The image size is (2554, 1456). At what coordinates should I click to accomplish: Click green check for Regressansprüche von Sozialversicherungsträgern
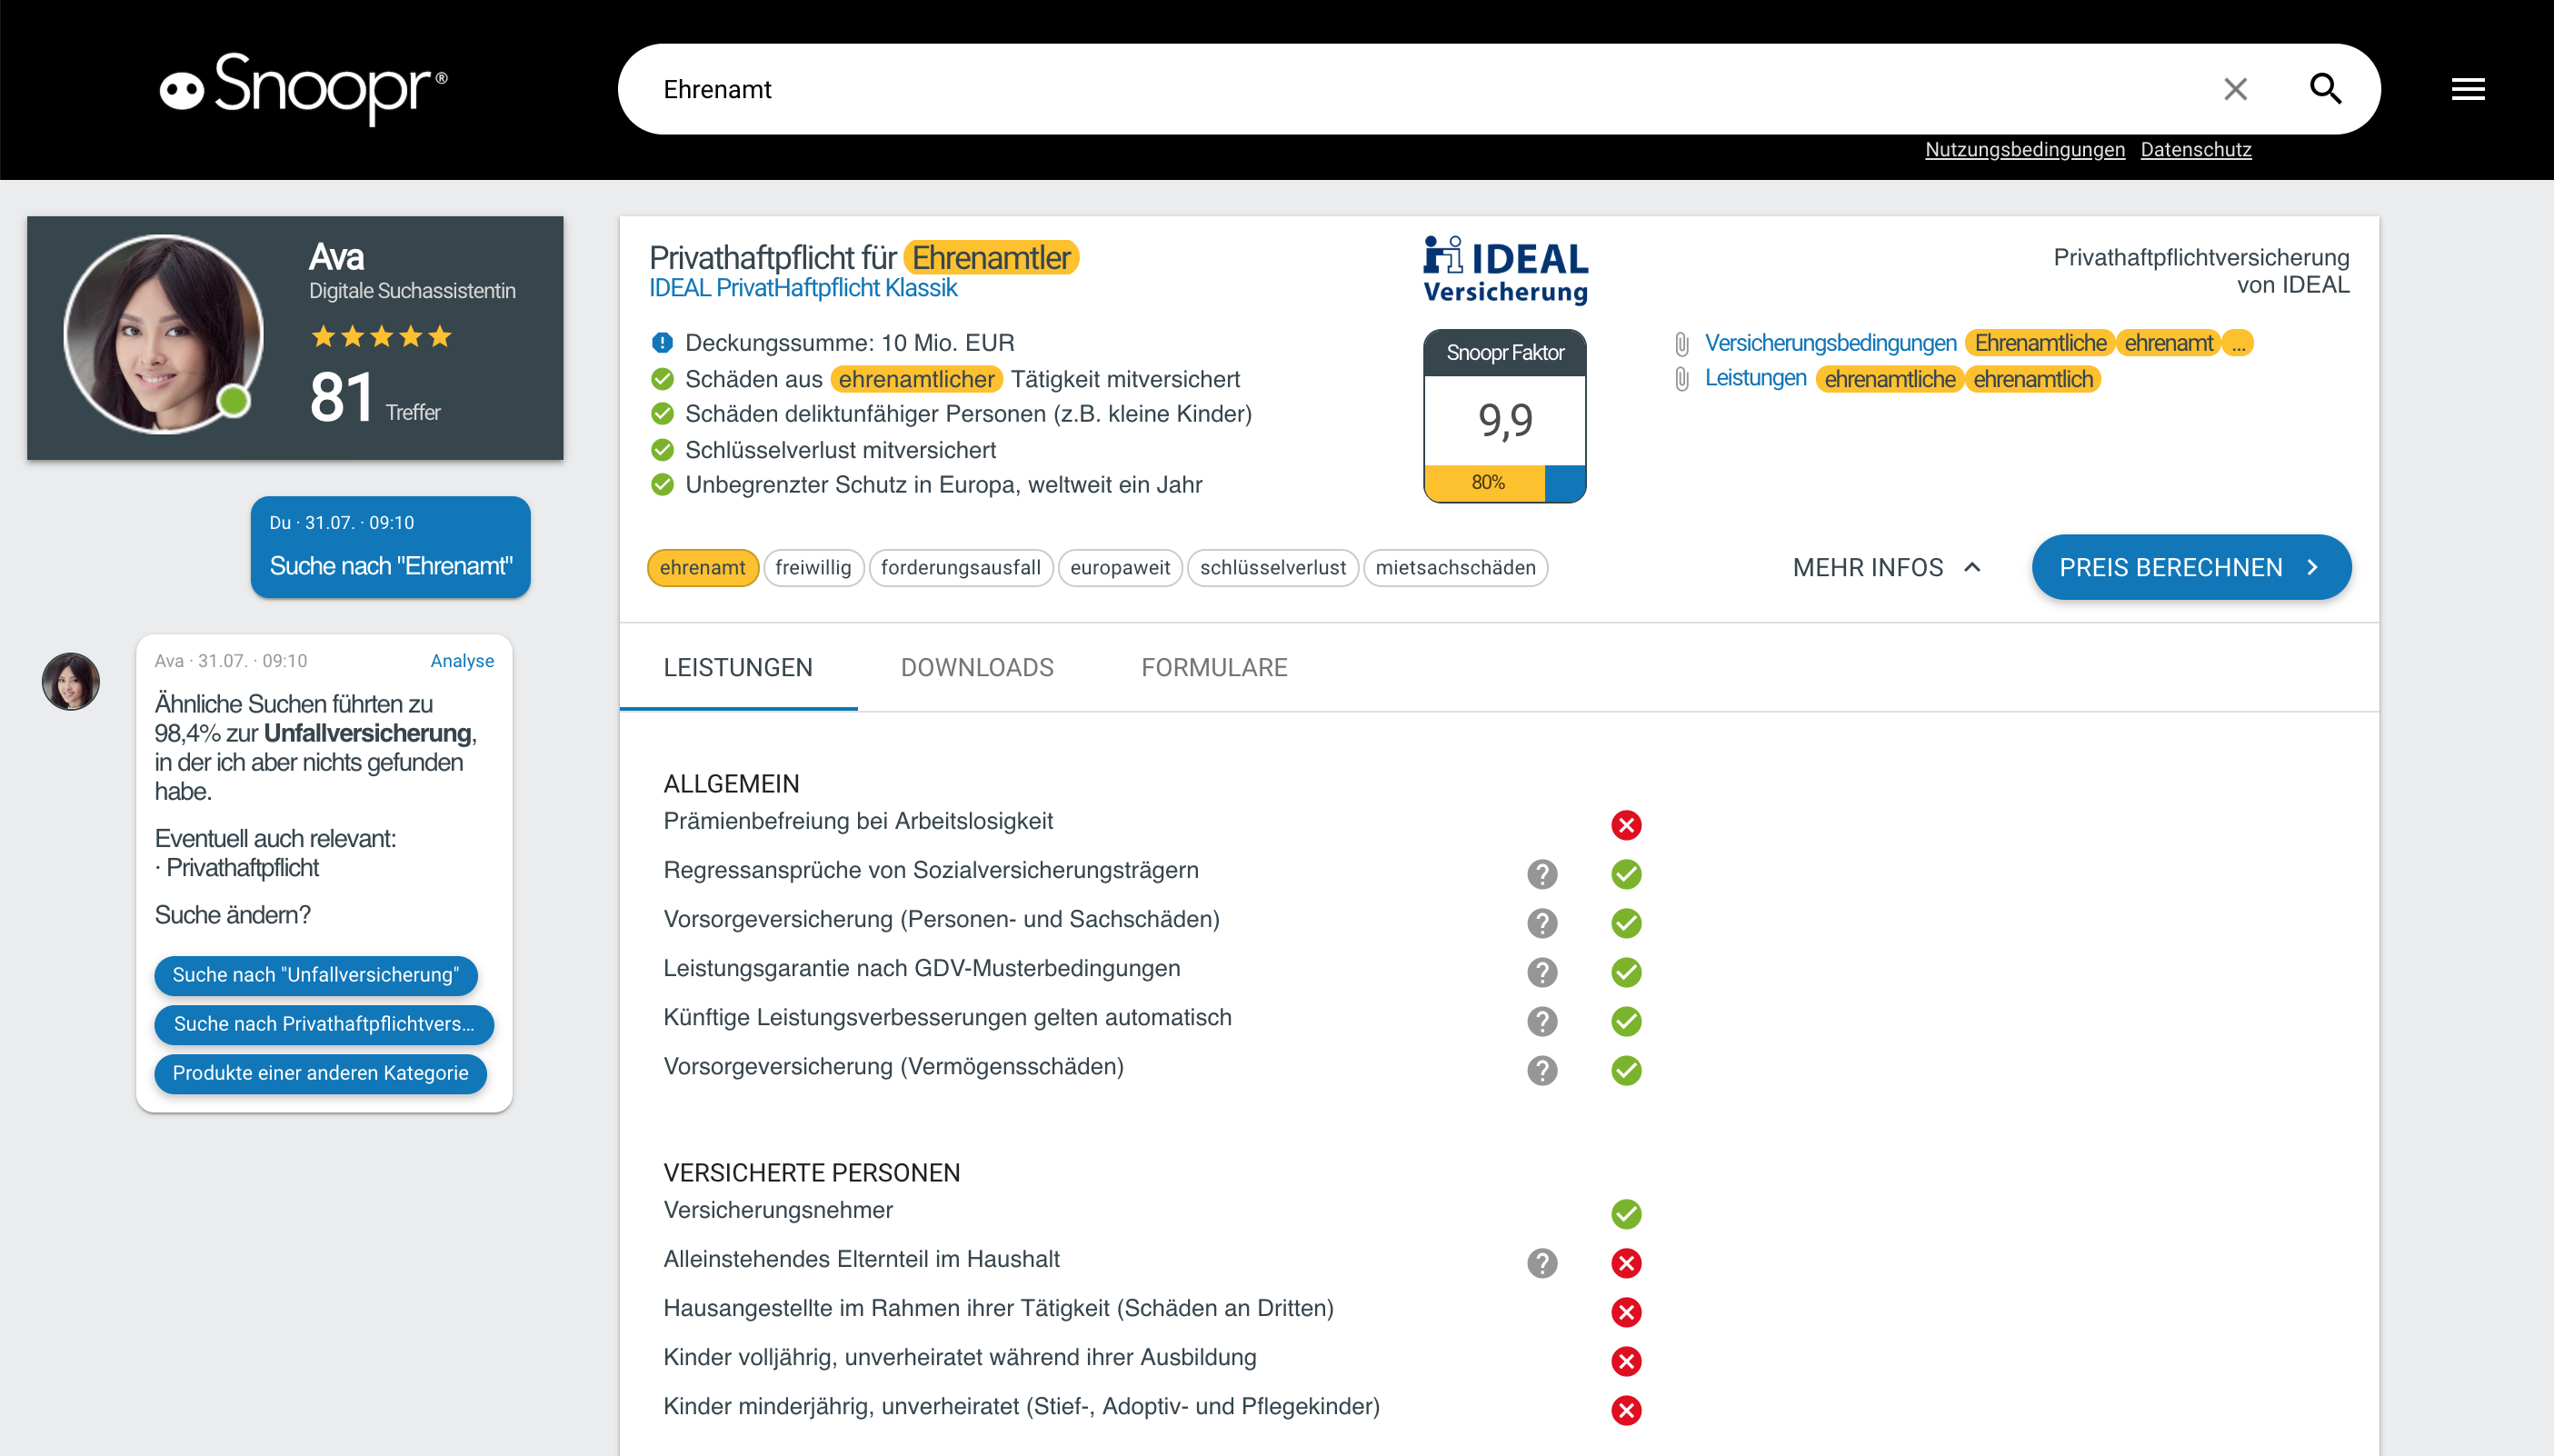coord(1625,874)
